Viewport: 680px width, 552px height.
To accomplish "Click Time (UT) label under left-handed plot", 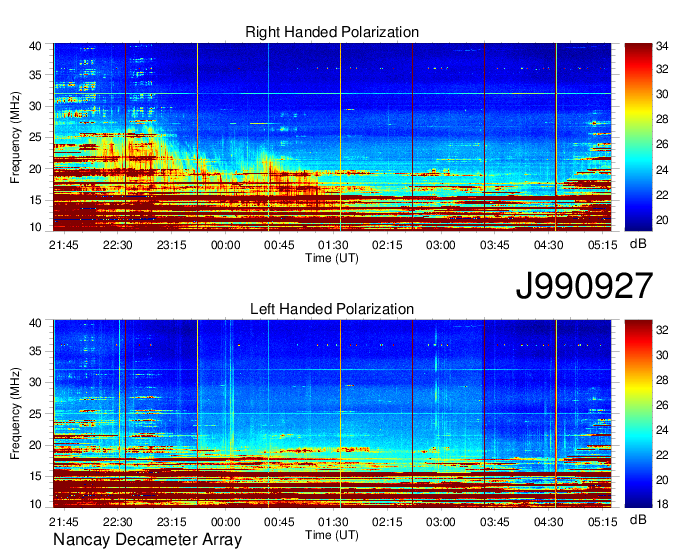I will (x=332, y=535).
